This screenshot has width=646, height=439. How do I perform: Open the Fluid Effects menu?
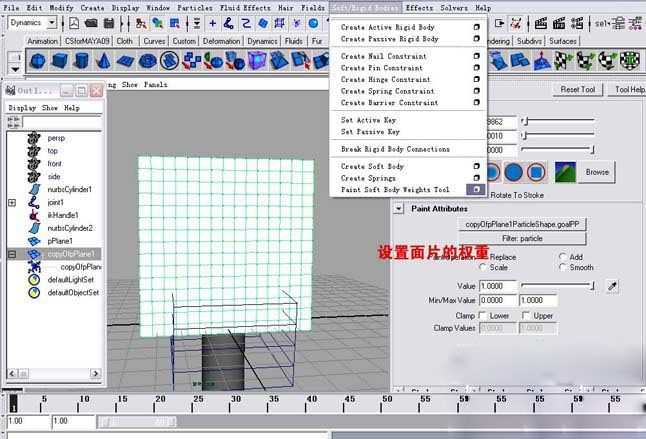click(x=245, y=8)
